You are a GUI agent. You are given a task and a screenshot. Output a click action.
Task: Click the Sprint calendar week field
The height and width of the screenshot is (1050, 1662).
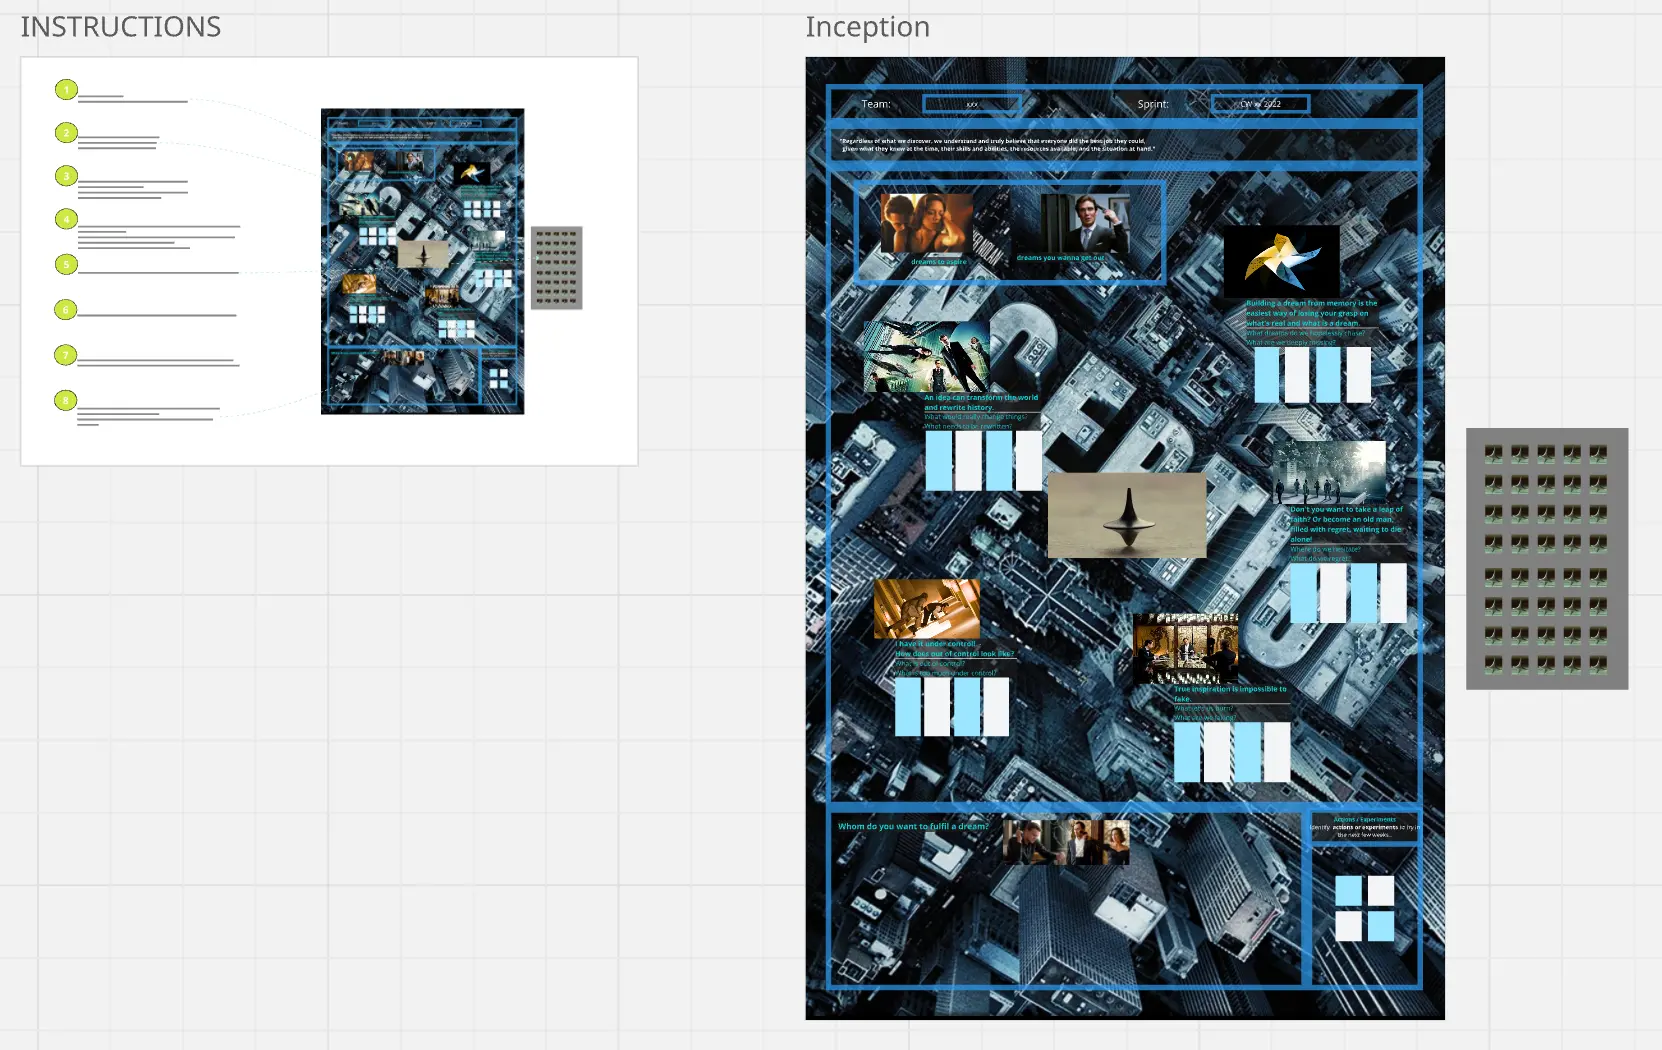[1260, 104]
